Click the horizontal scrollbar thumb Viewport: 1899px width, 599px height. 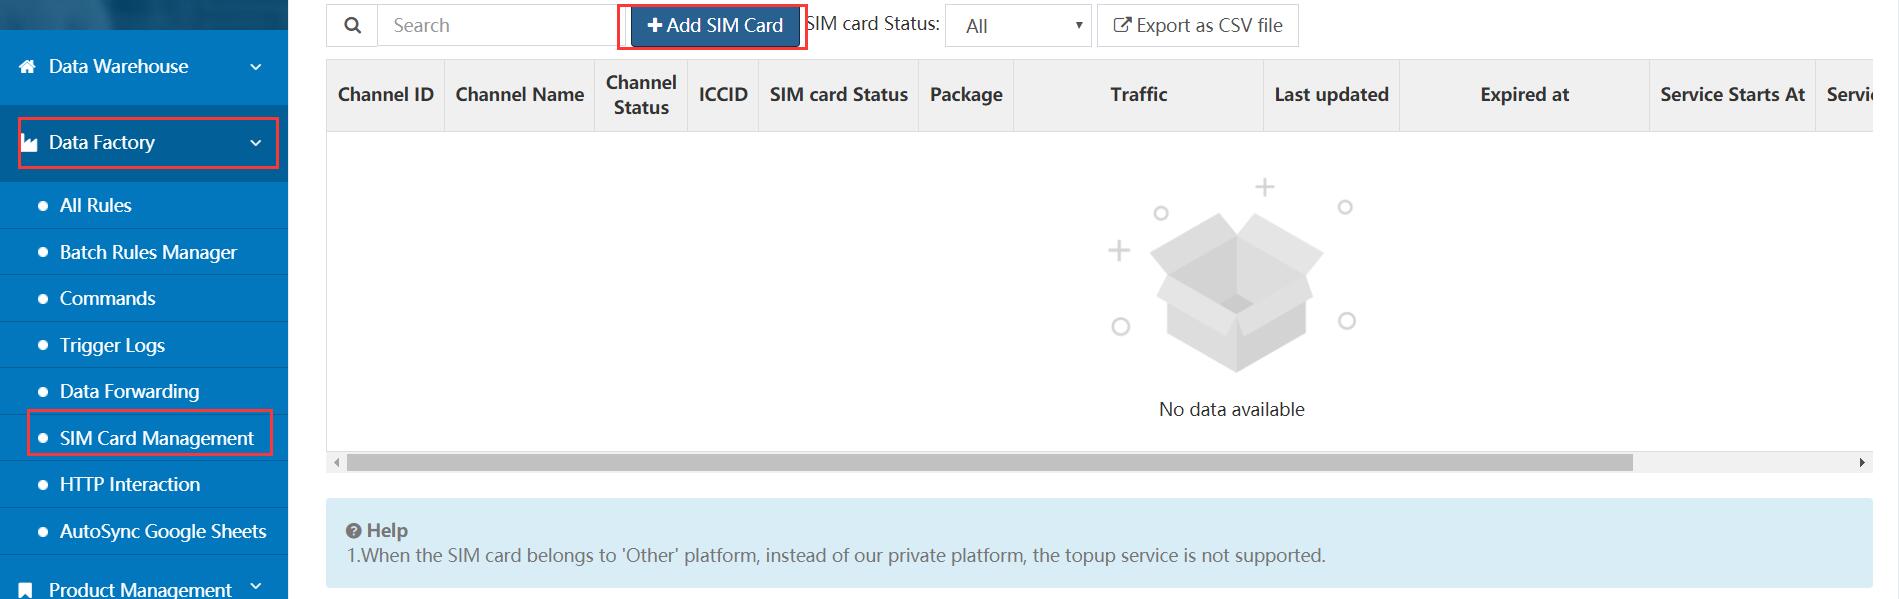point(989,463)
